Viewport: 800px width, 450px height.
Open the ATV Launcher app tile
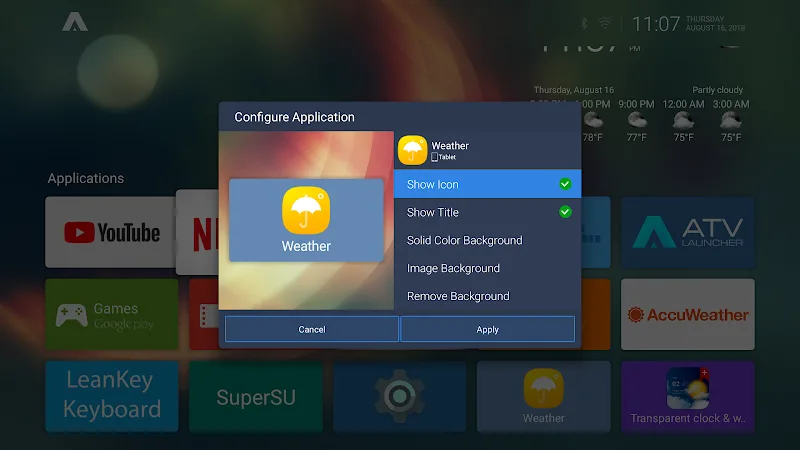pyautogui.click(x=687, y=232)
